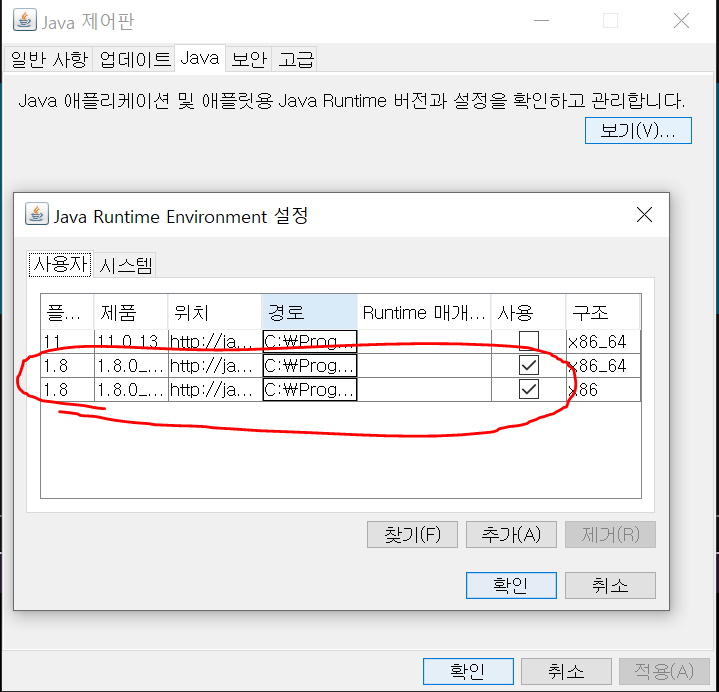Click the Java icon in Java 제어판 title bar

[25, 21]
